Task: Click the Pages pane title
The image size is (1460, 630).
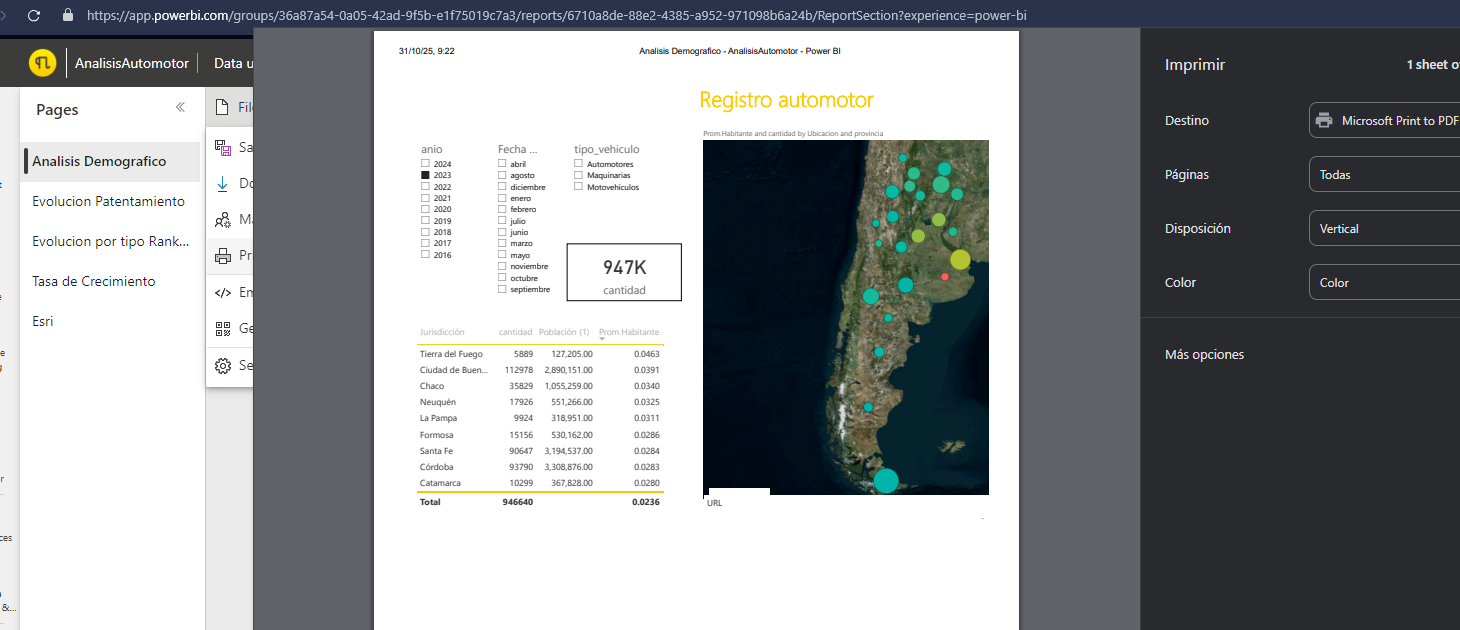Action: coord(57,110)
